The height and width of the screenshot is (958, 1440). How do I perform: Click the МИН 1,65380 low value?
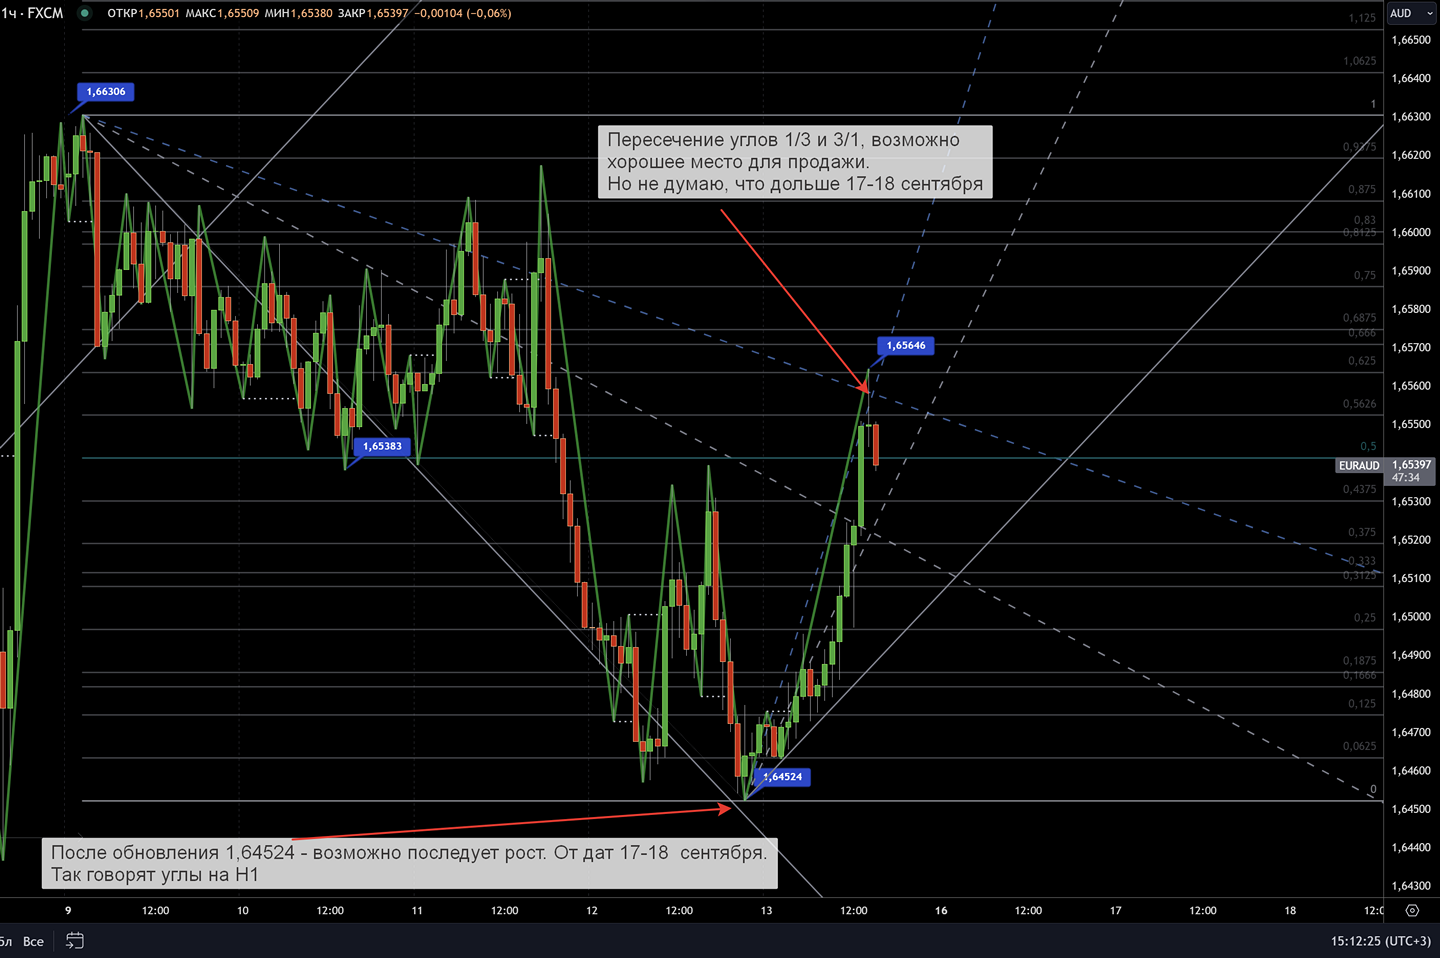pyautogui.click(x=298, y=13)
